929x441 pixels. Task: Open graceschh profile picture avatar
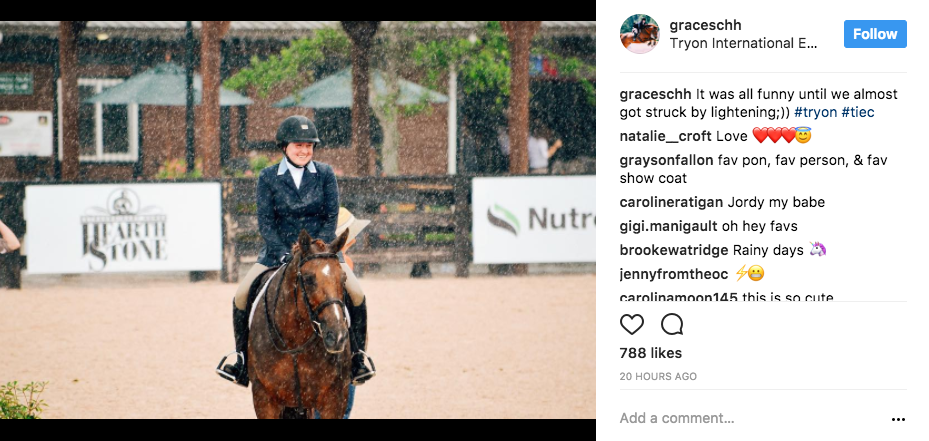(x=639, y=34)
